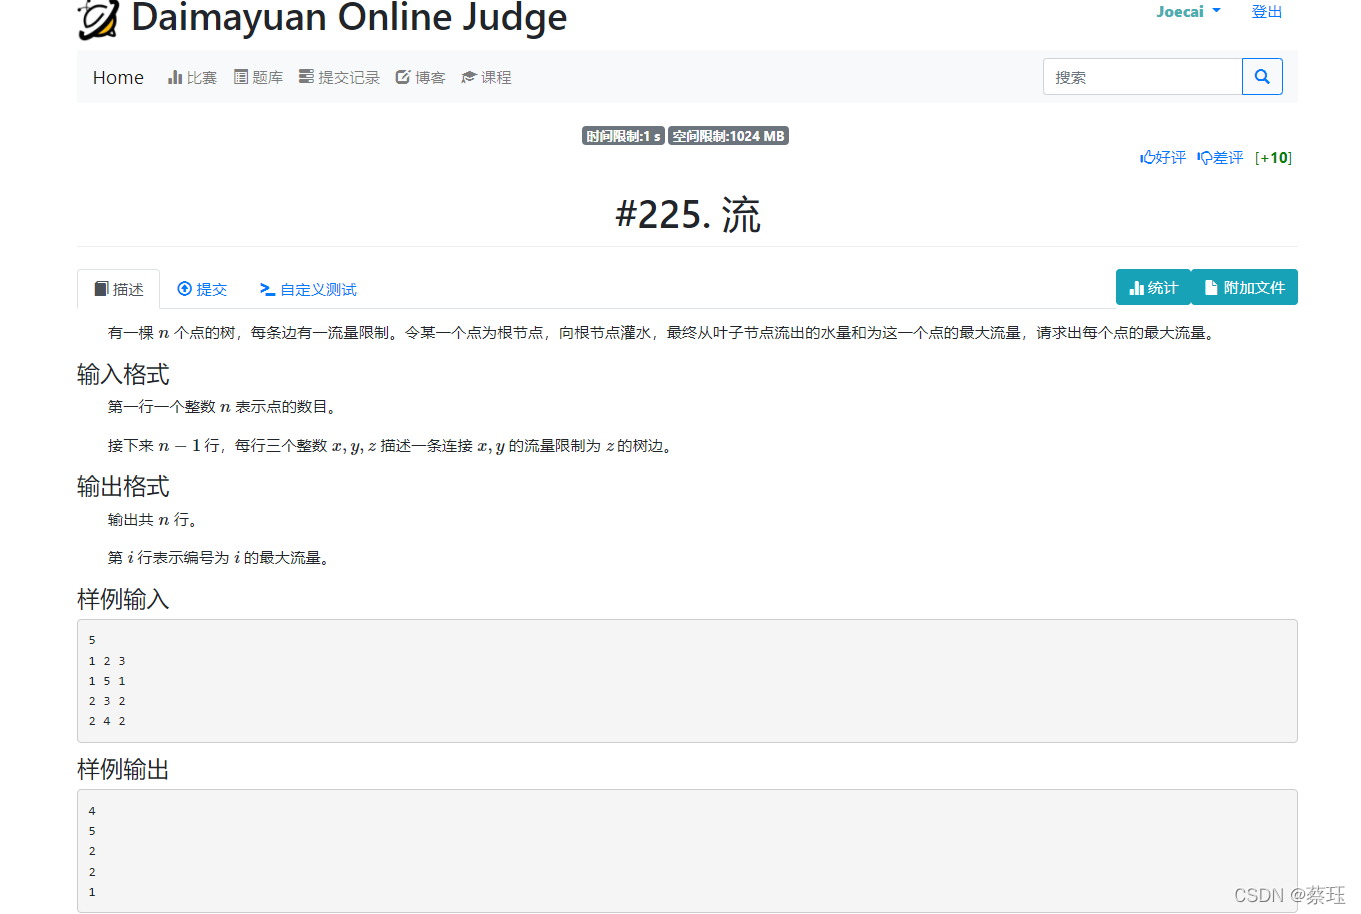The height and width of the screenshot is (914, 1361).
Task: Go to Home in navbar
Action: (118, 77)
